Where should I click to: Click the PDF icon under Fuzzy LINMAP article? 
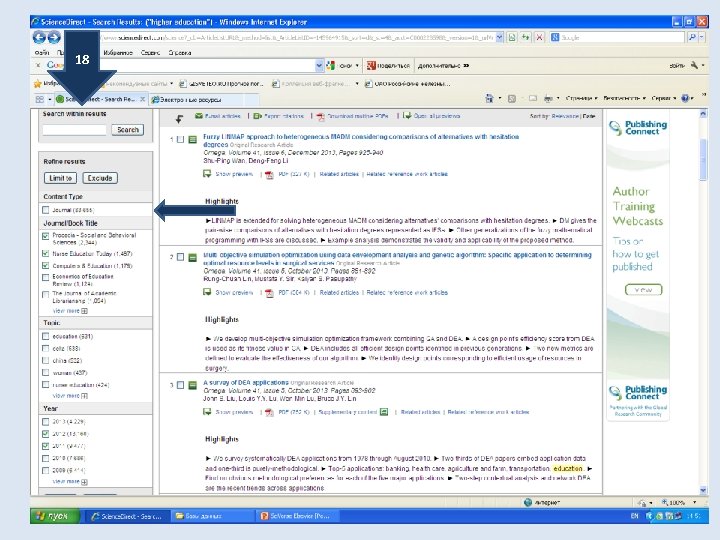pos(270,174)
